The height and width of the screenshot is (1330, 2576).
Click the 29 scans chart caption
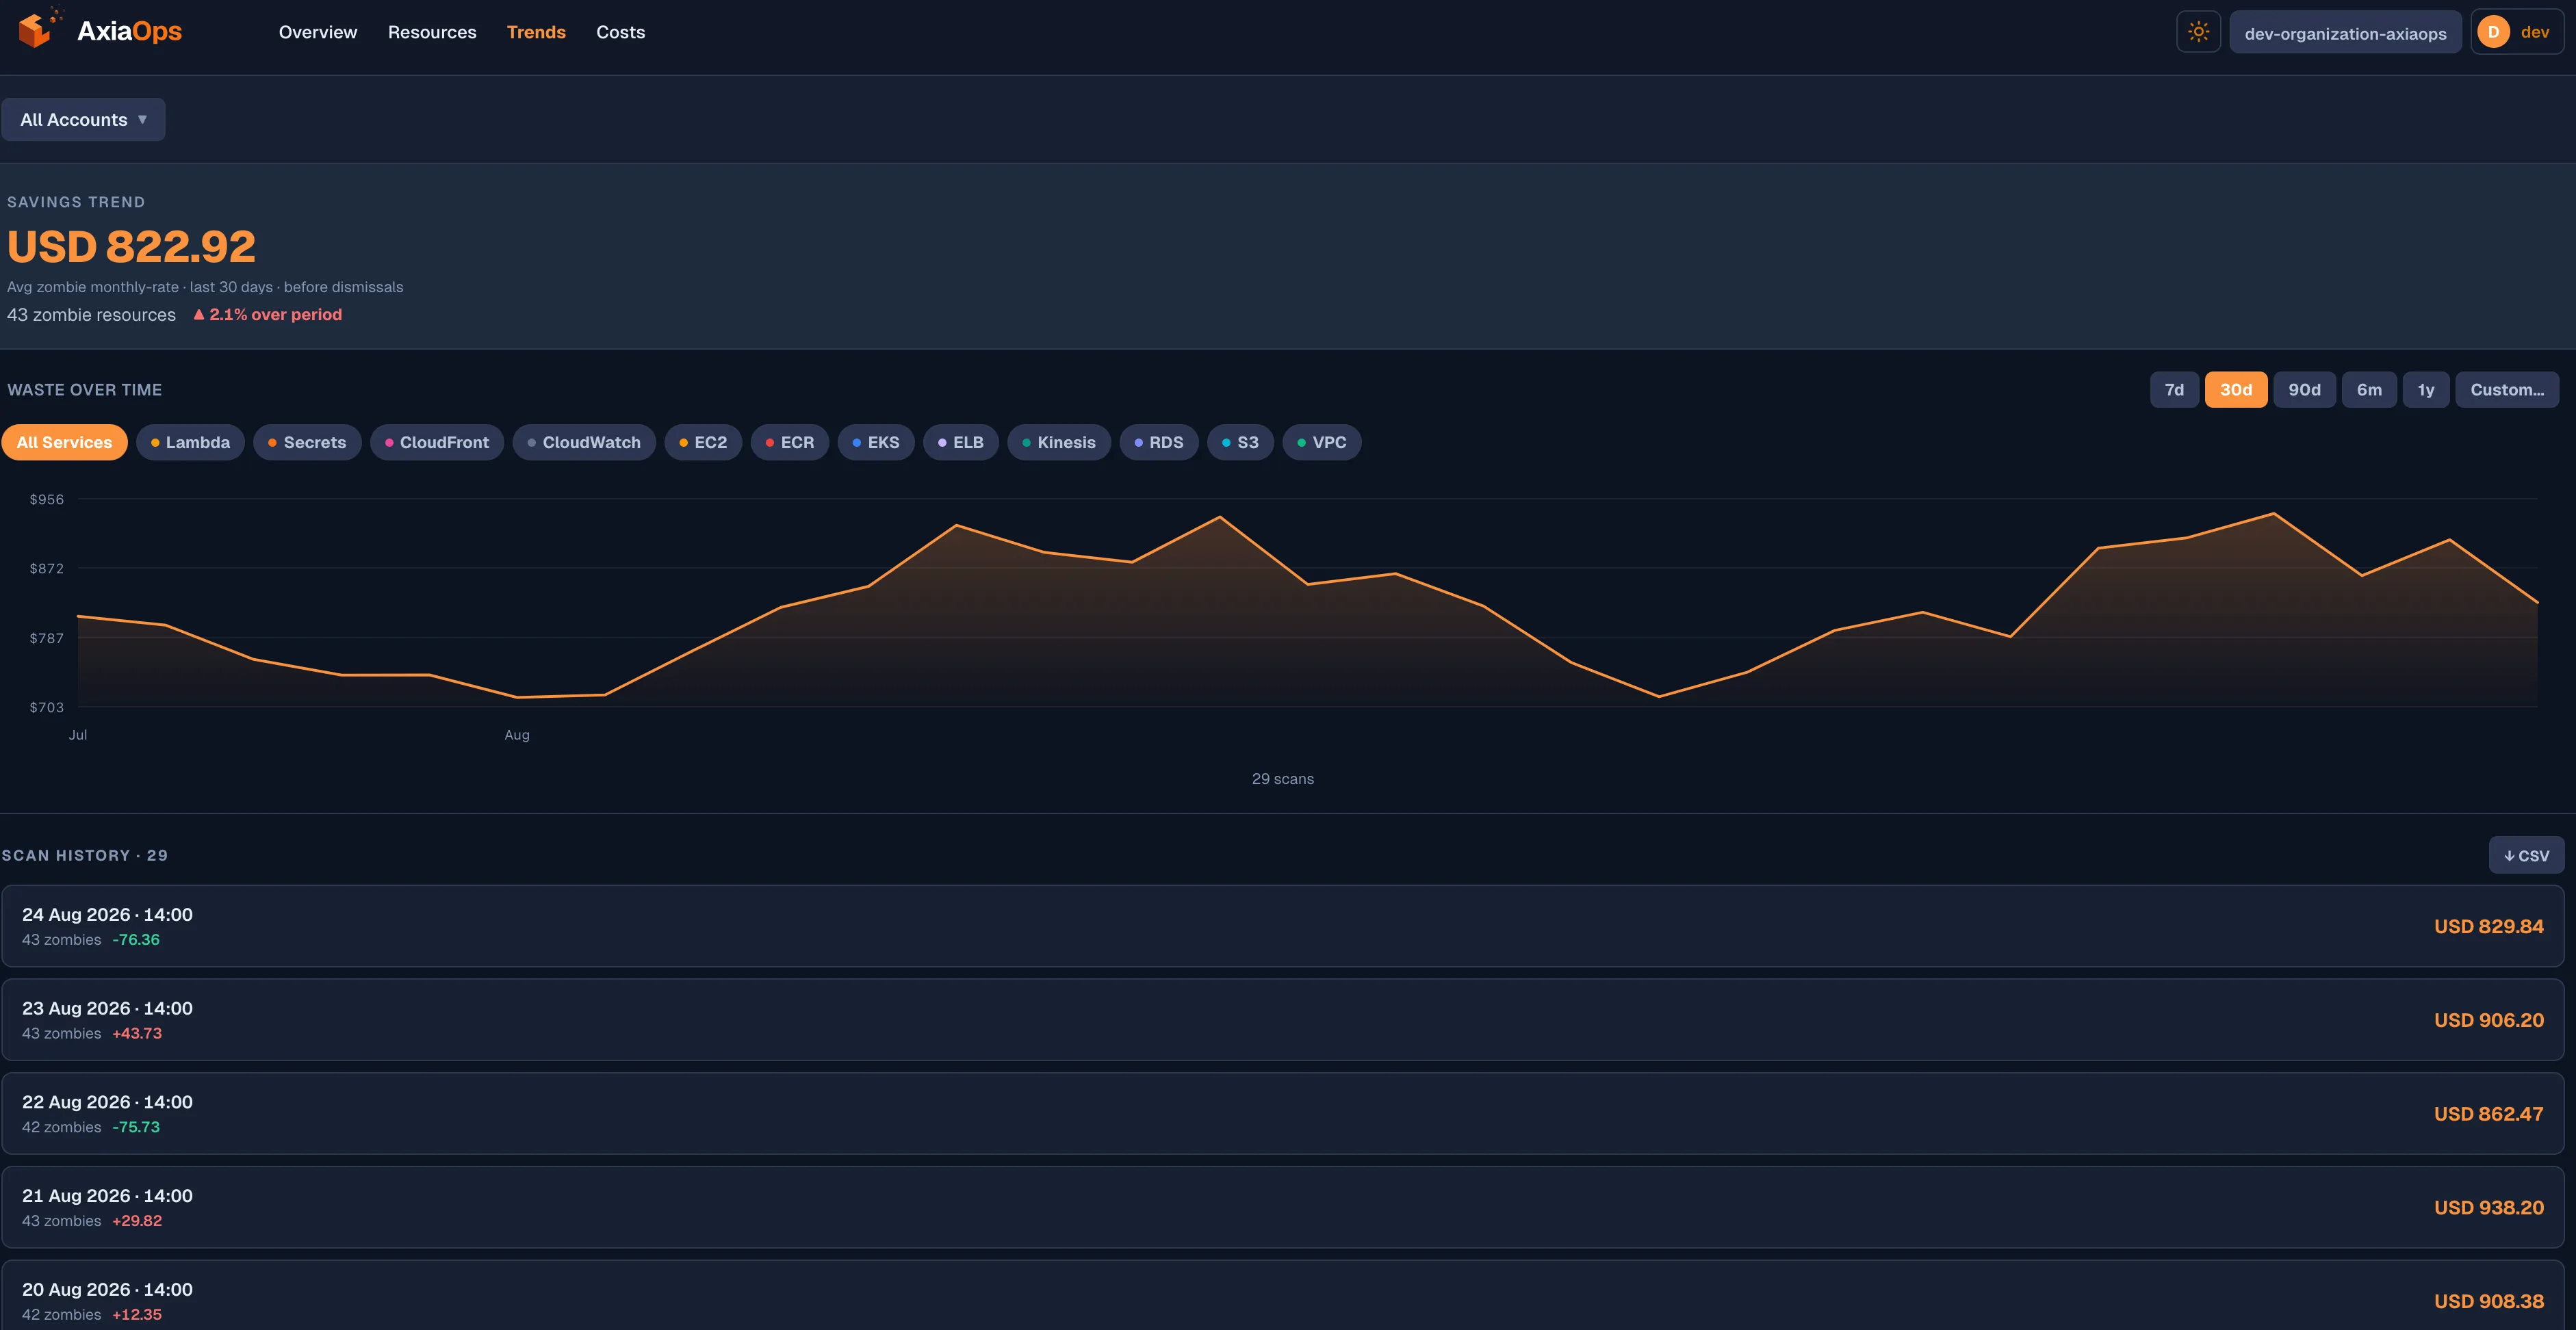click(x=1283, y=779)
